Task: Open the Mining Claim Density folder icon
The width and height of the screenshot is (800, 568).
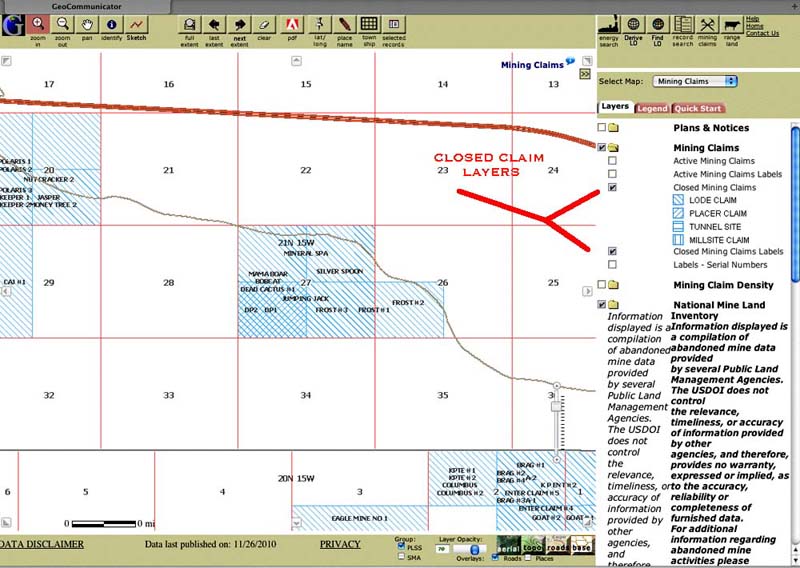Action: (x=613, y=285)
